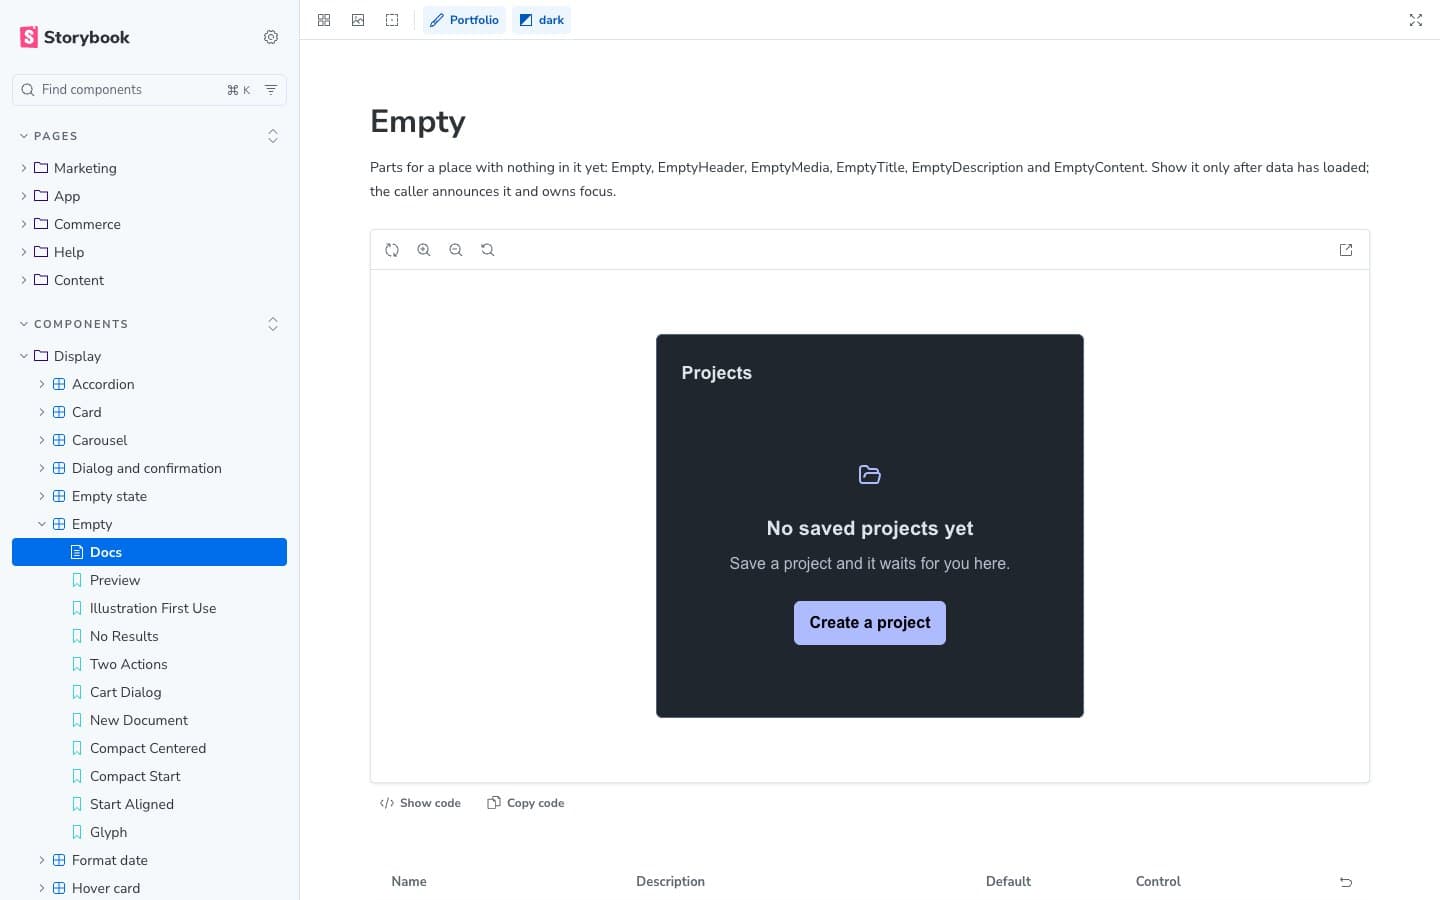
Task: Enter full screen mode
Action: (x=1416, y=20)
